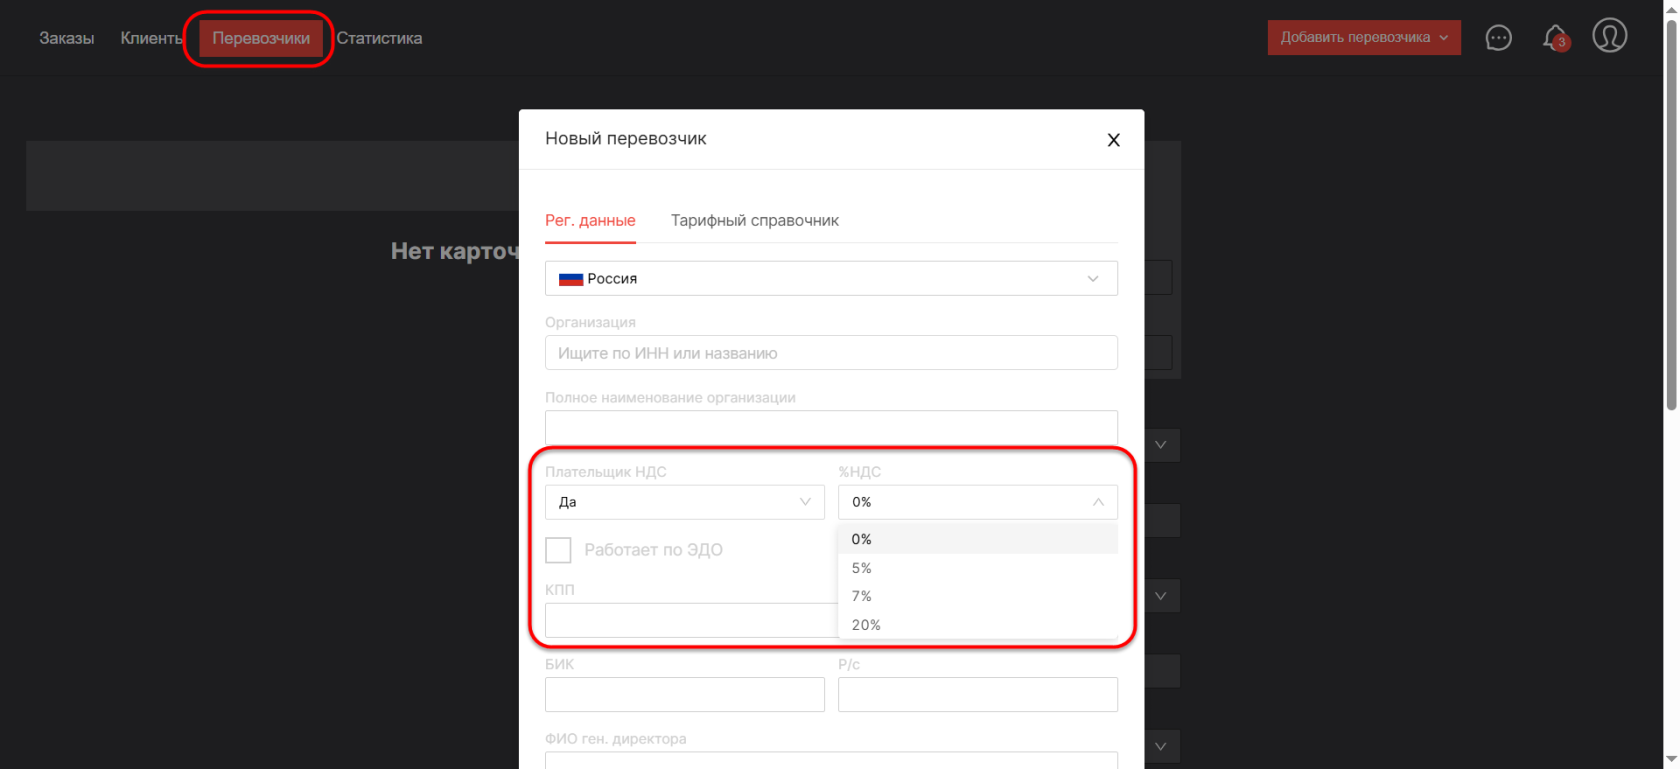Close the Новый перевозчик dialog
Screen dimensions: 1680x769
pos(1113,140)
